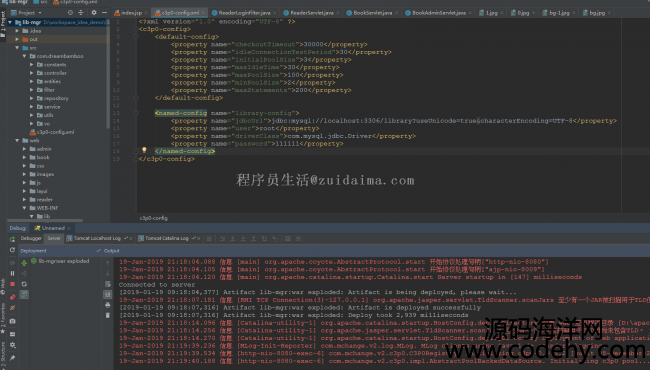This screenshot has width=650, height=370.
Task: Toggle mute breakpoints icon
Action: click(12, 308)
